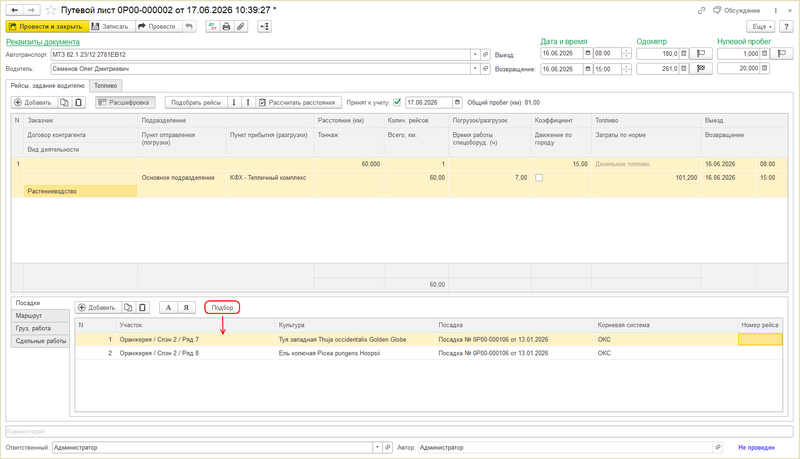Toggle the Принят к учету checkbox
This screenshot has width=800, height=459.
click(x=397, y=102)
